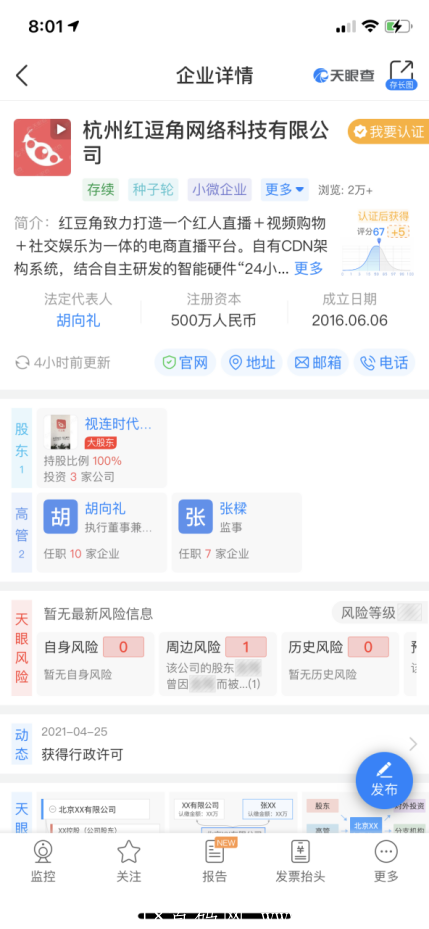Tap the back arrow in header
Viewport: 429px width, 929px height.
pos(22,76)
